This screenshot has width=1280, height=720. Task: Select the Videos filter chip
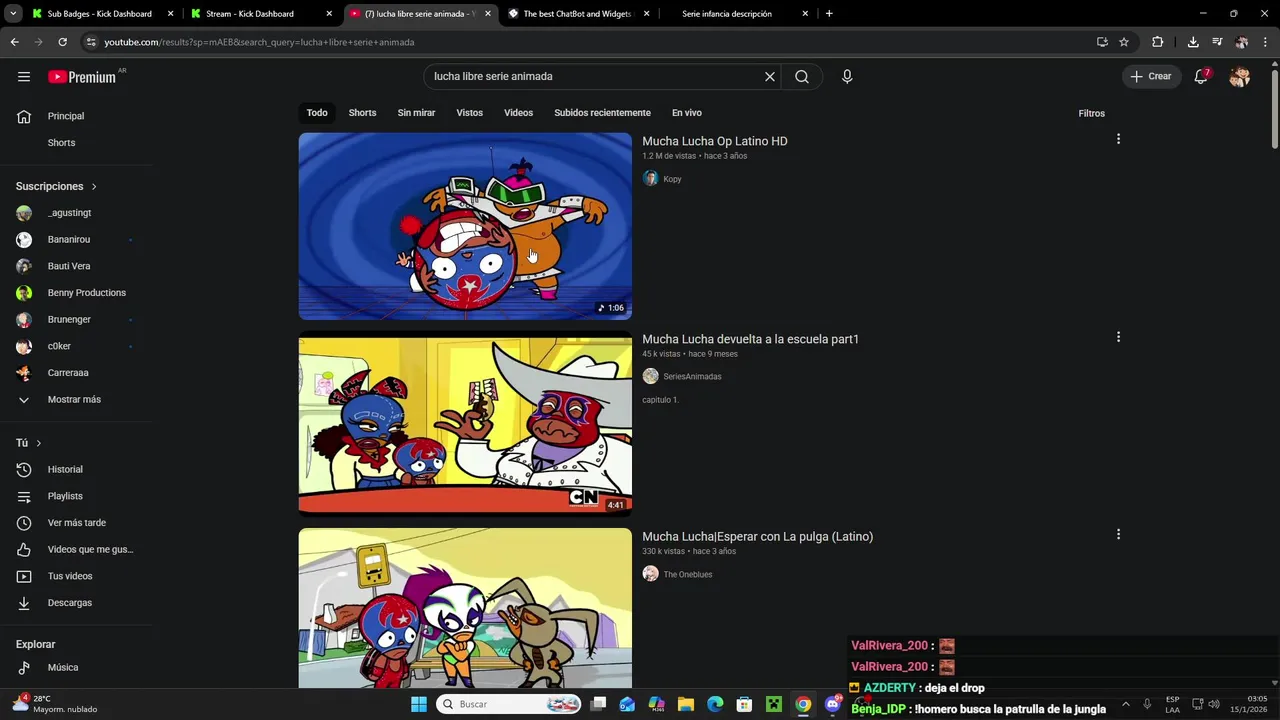coord(518,113)
